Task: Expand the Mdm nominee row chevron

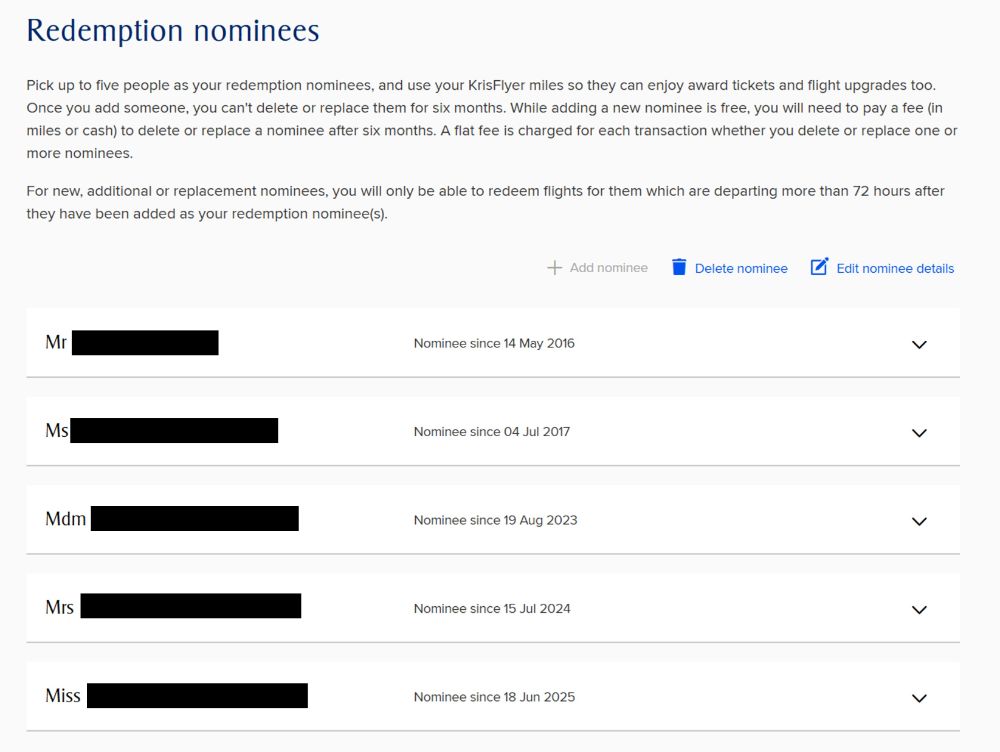Action: (x=920, y=521)
